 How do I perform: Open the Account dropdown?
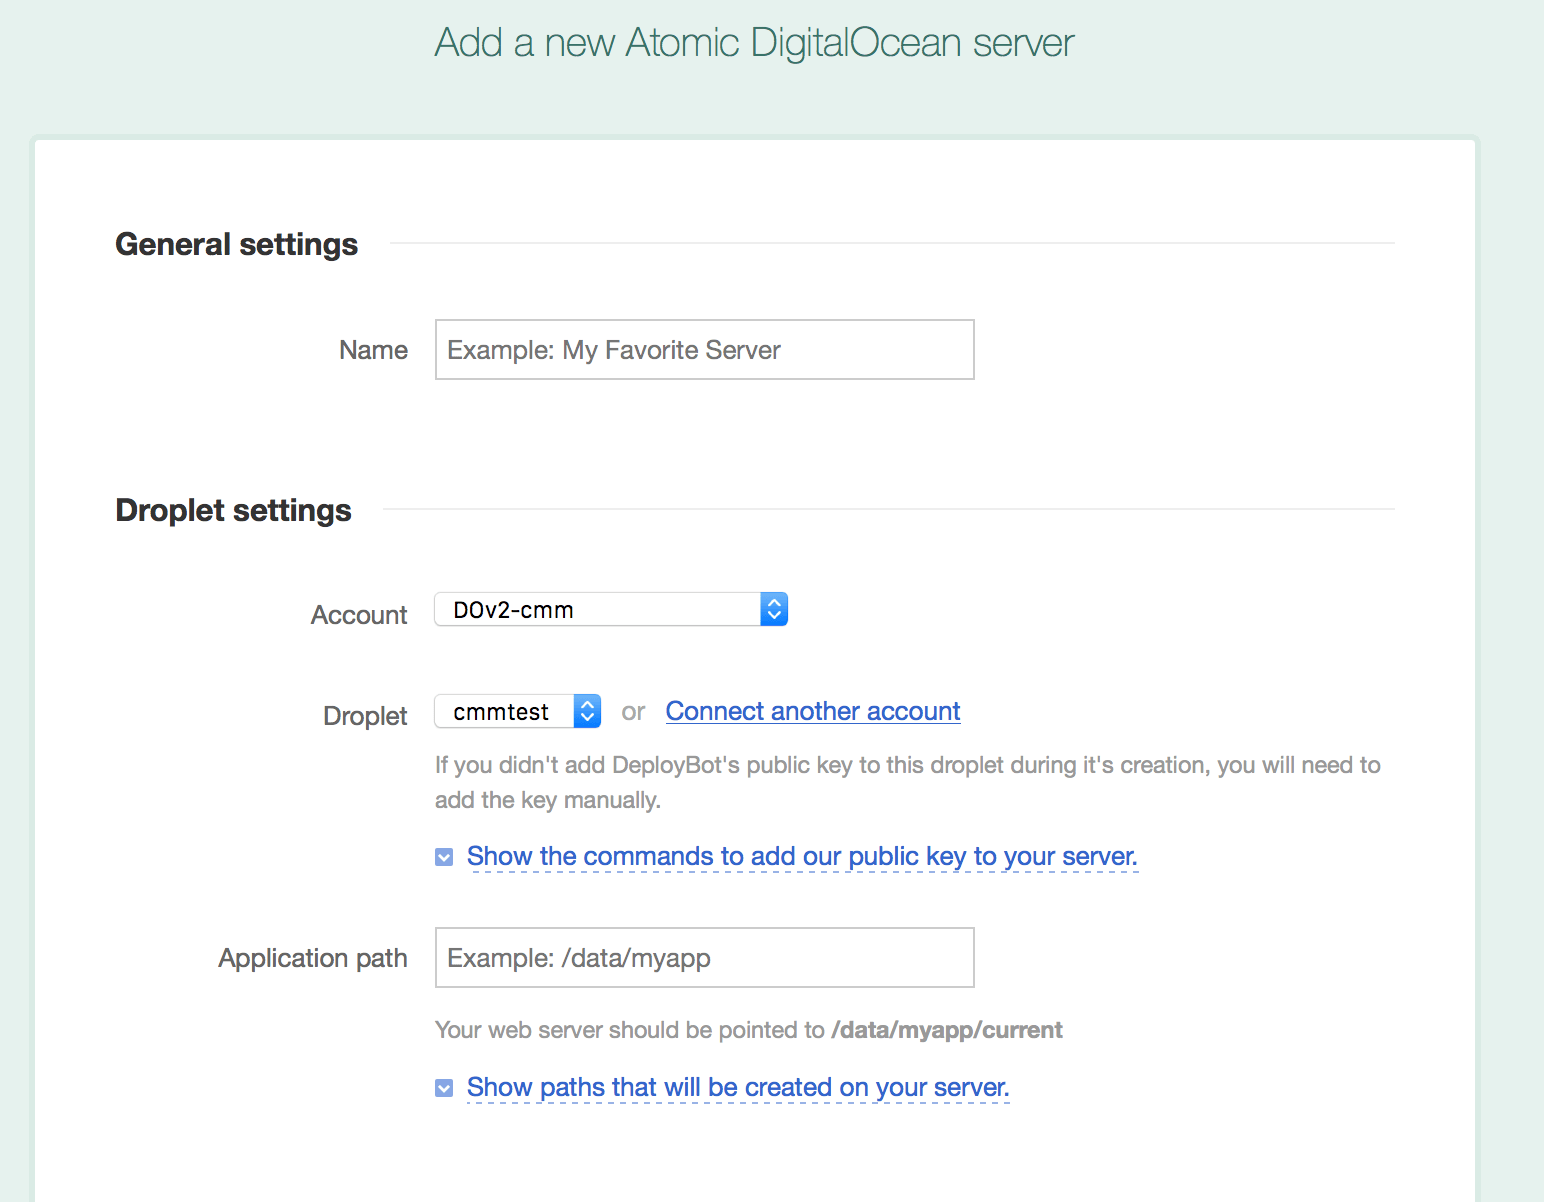coord(610,609)
